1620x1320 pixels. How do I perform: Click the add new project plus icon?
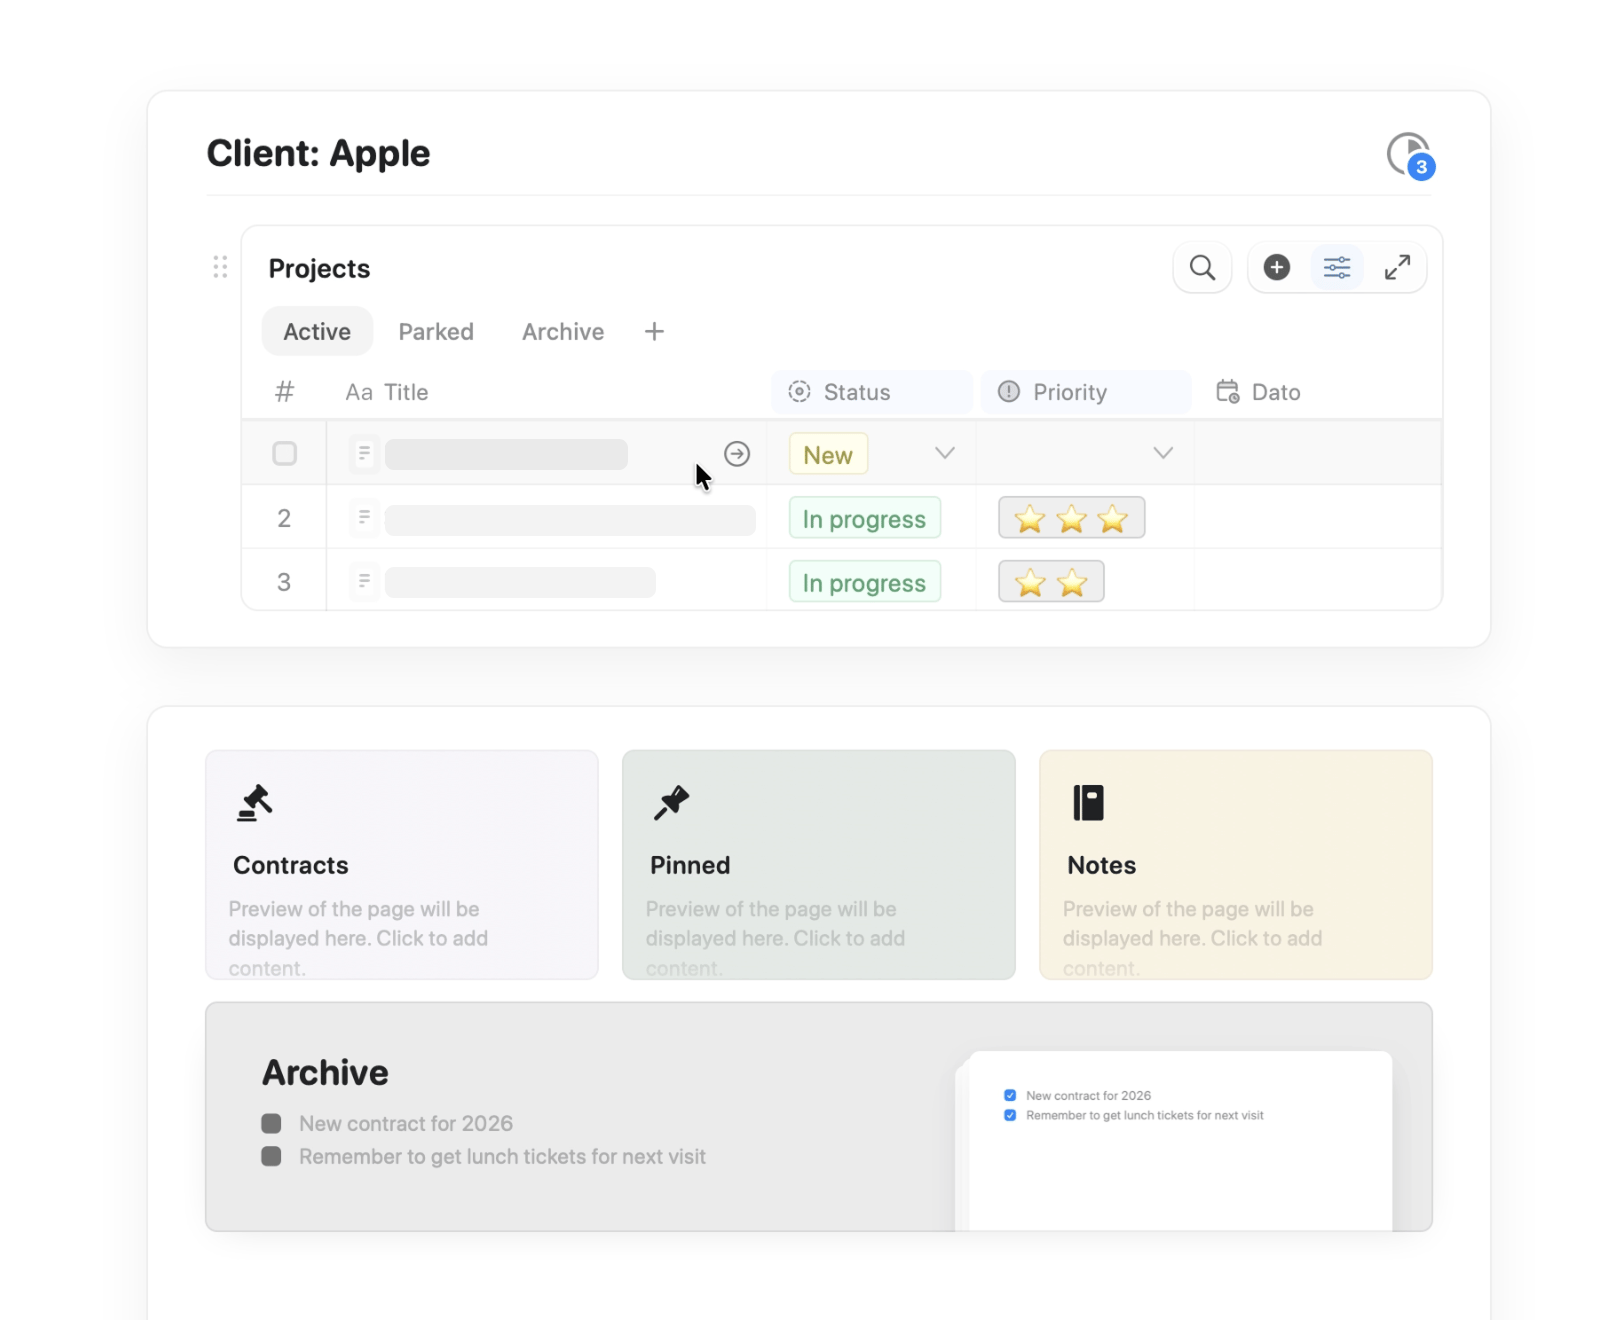coord(1277,267)
